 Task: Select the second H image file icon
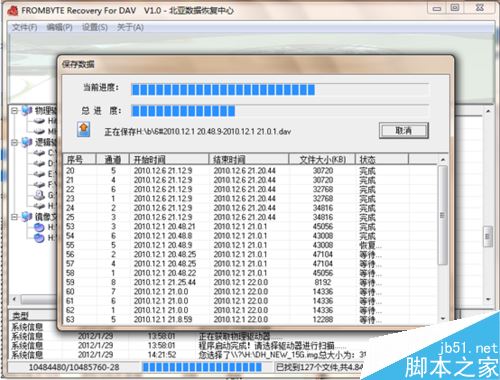[x=39, y=238]
